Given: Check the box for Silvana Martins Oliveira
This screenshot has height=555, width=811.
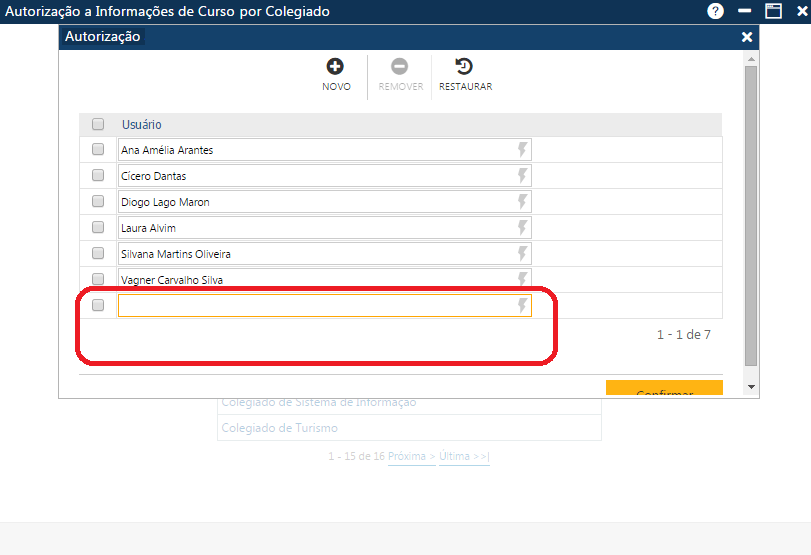Looking at the screenshot, I should pos(98,253).
